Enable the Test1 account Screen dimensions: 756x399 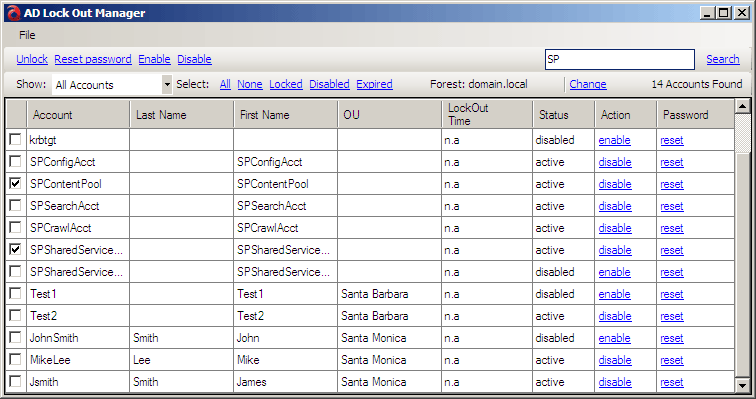[x=614, y=294]
